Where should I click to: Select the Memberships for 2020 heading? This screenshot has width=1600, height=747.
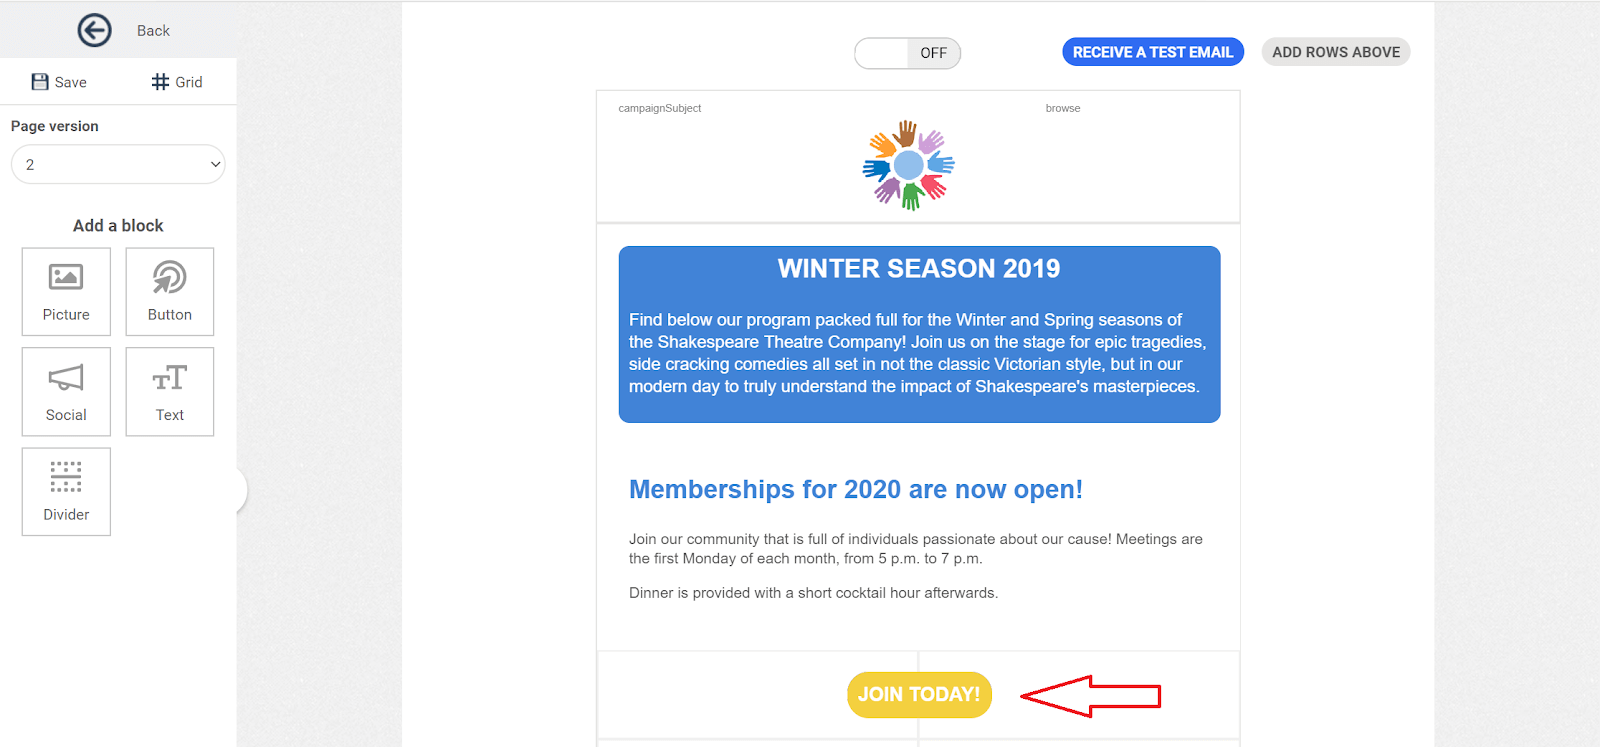pyautogui.click(x=856, y=489)
